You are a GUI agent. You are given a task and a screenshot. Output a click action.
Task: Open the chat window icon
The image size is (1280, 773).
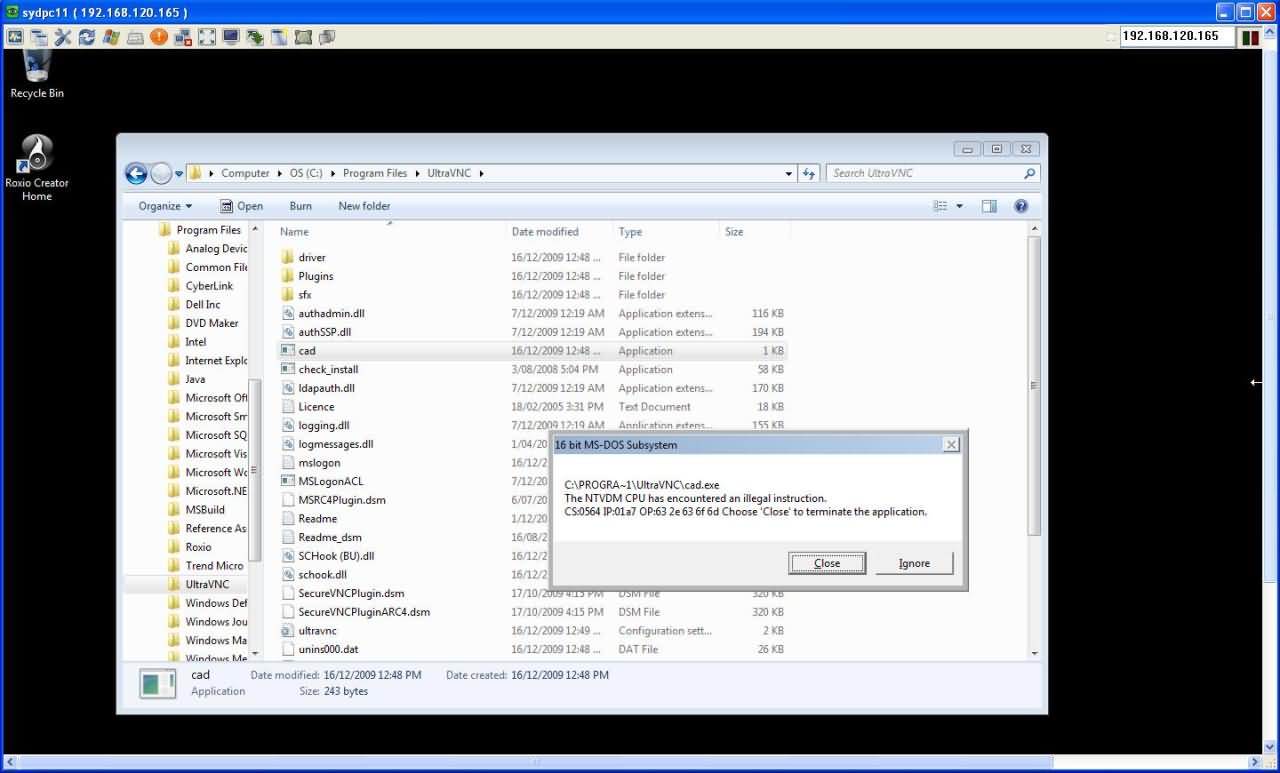[327, 37]
